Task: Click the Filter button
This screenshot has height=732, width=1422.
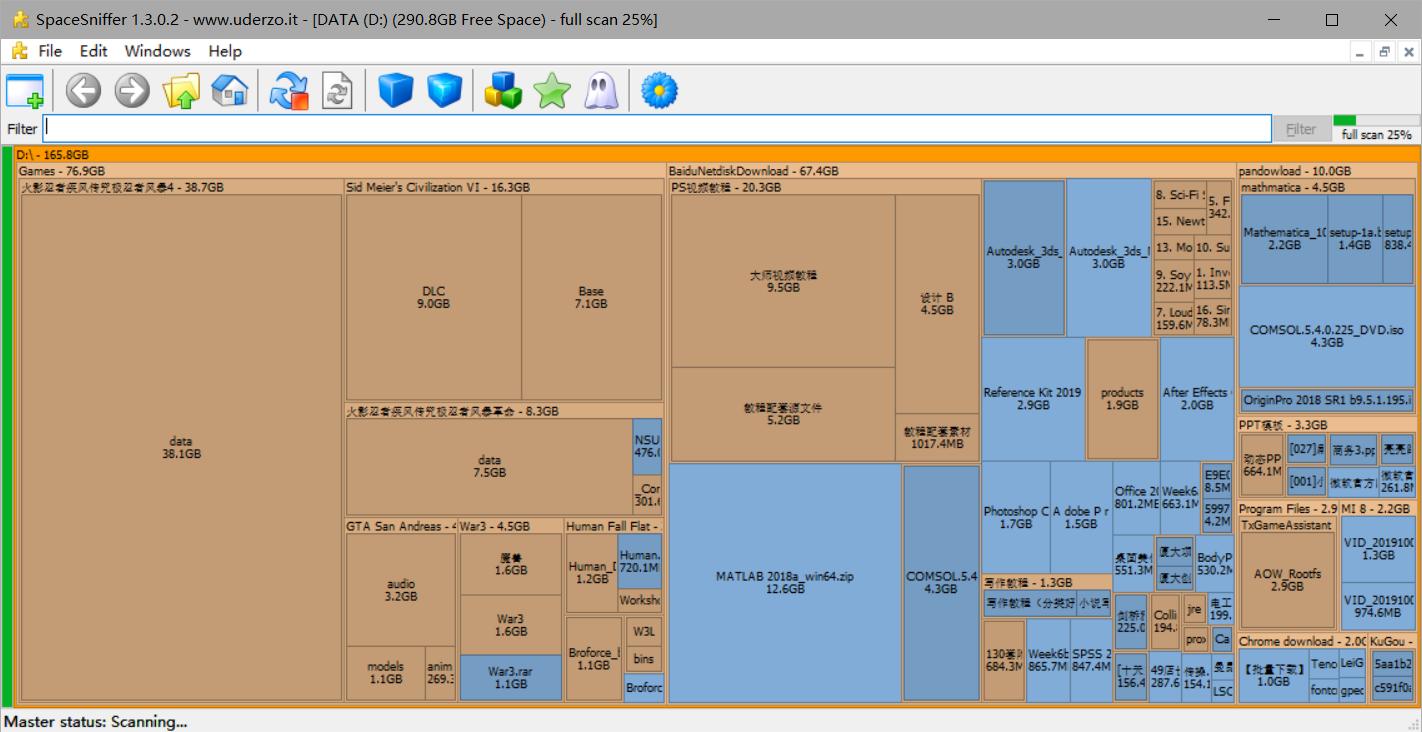Action: coord(1301,128)
